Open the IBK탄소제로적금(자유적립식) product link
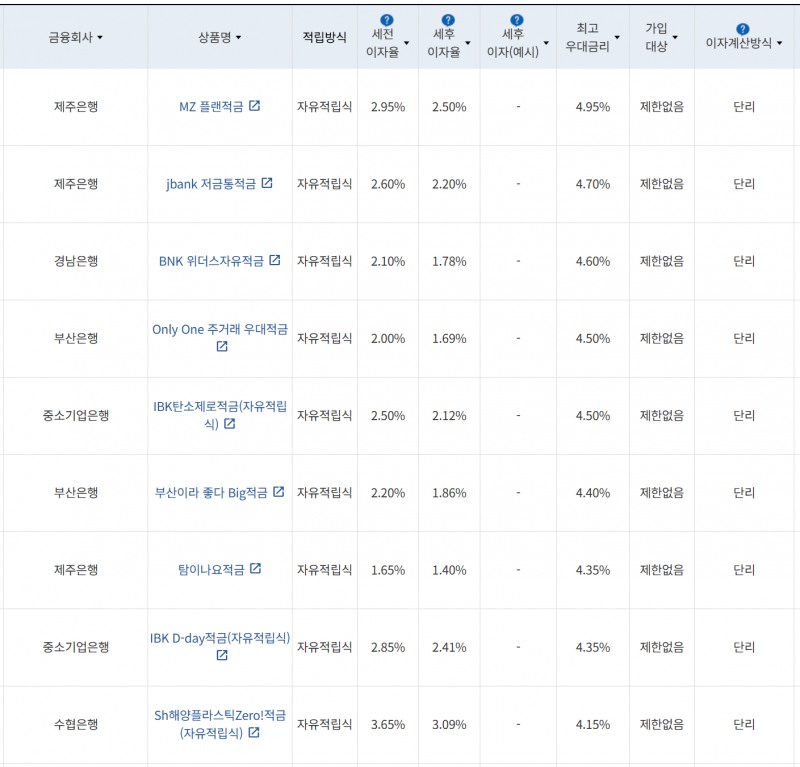800x767 pixels. point(222,408)
